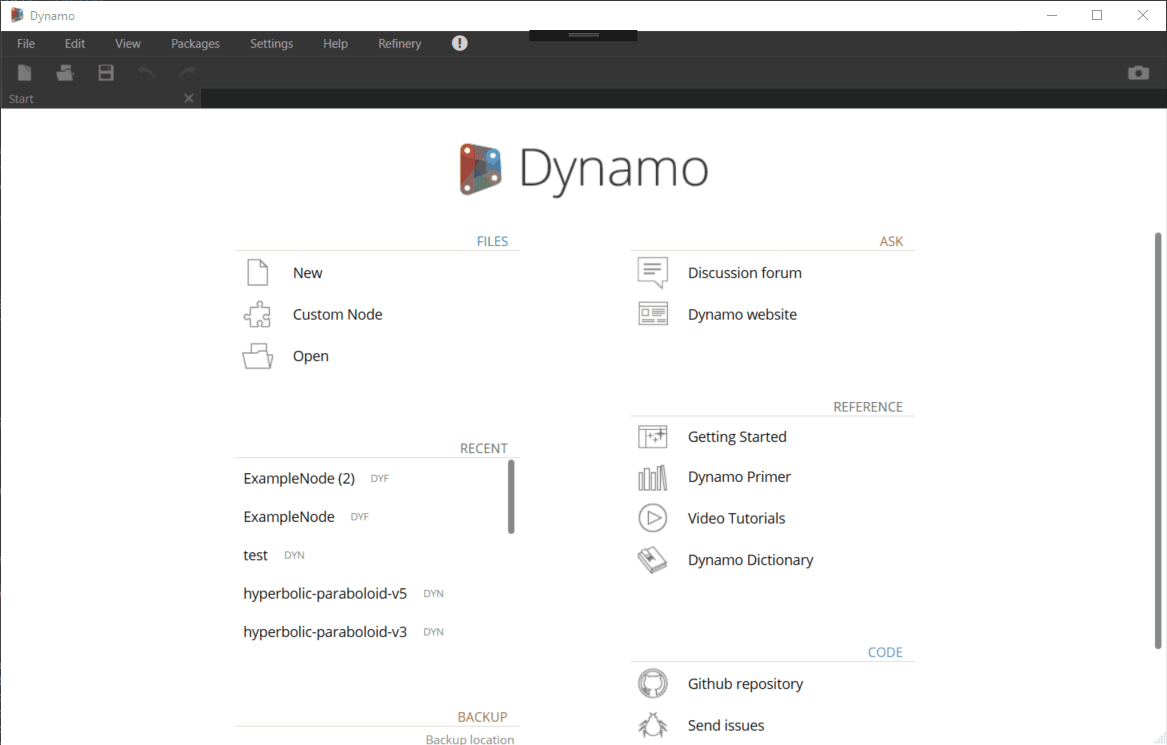Click the speech bubble Discussion forum icon
The height and width of the screenshot is (745, 1167).
pos(653,272)
